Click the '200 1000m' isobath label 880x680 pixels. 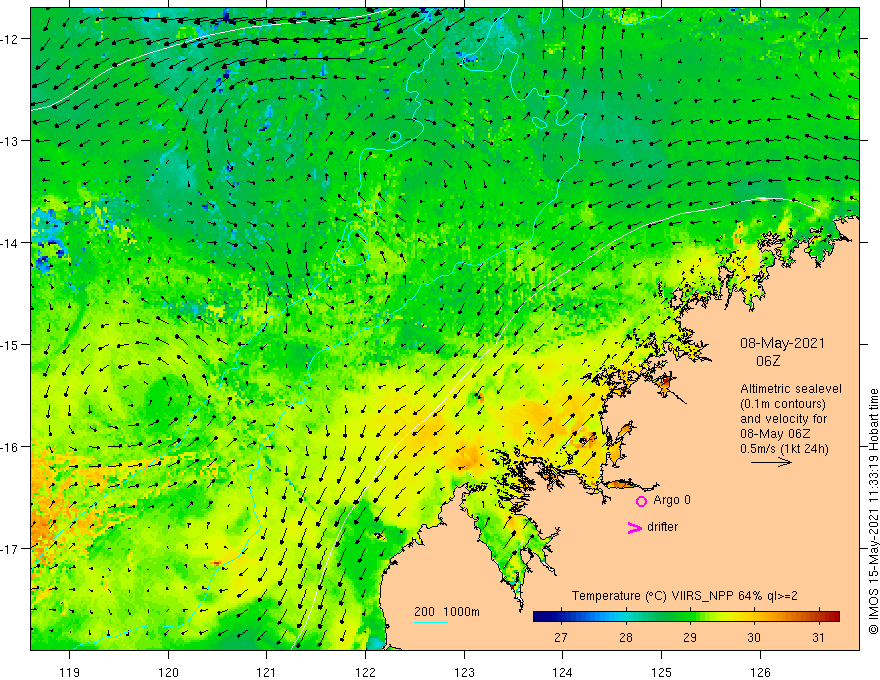pos(447,612)
